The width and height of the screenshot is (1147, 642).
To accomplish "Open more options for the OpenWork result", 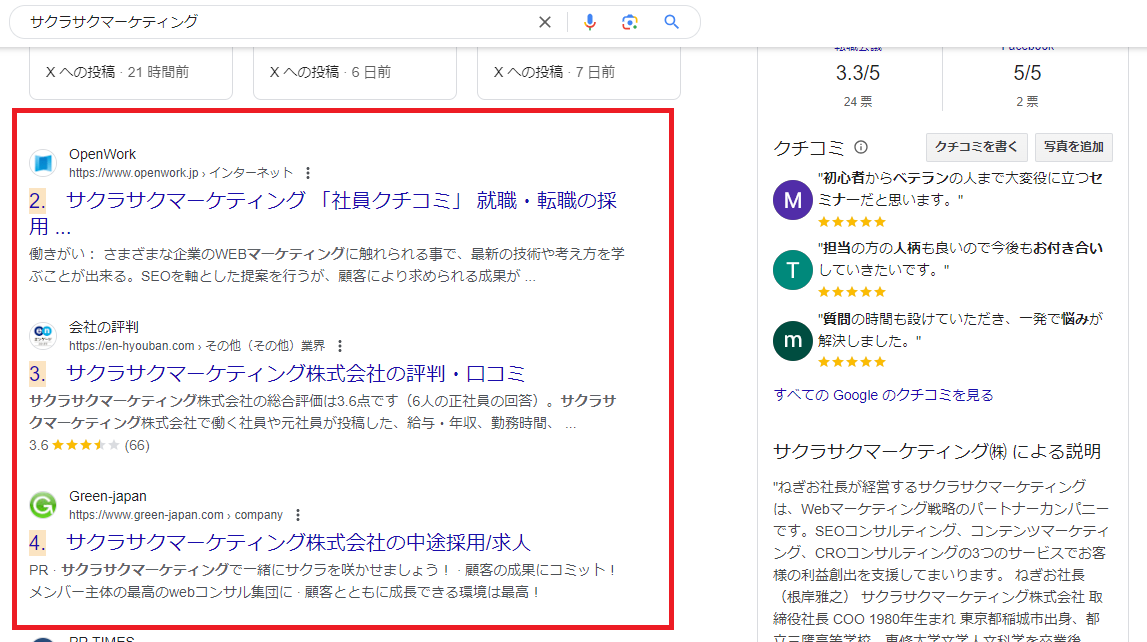I will coord(308,173).
